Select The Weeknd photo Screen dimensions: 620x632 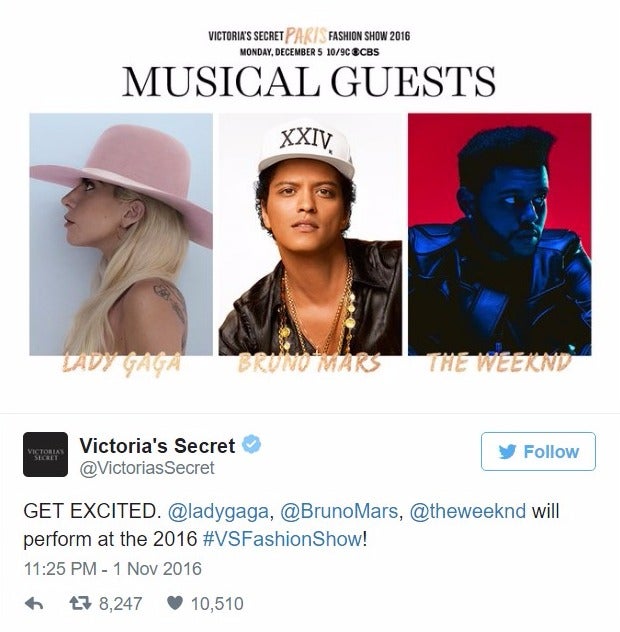pos(499,234)
